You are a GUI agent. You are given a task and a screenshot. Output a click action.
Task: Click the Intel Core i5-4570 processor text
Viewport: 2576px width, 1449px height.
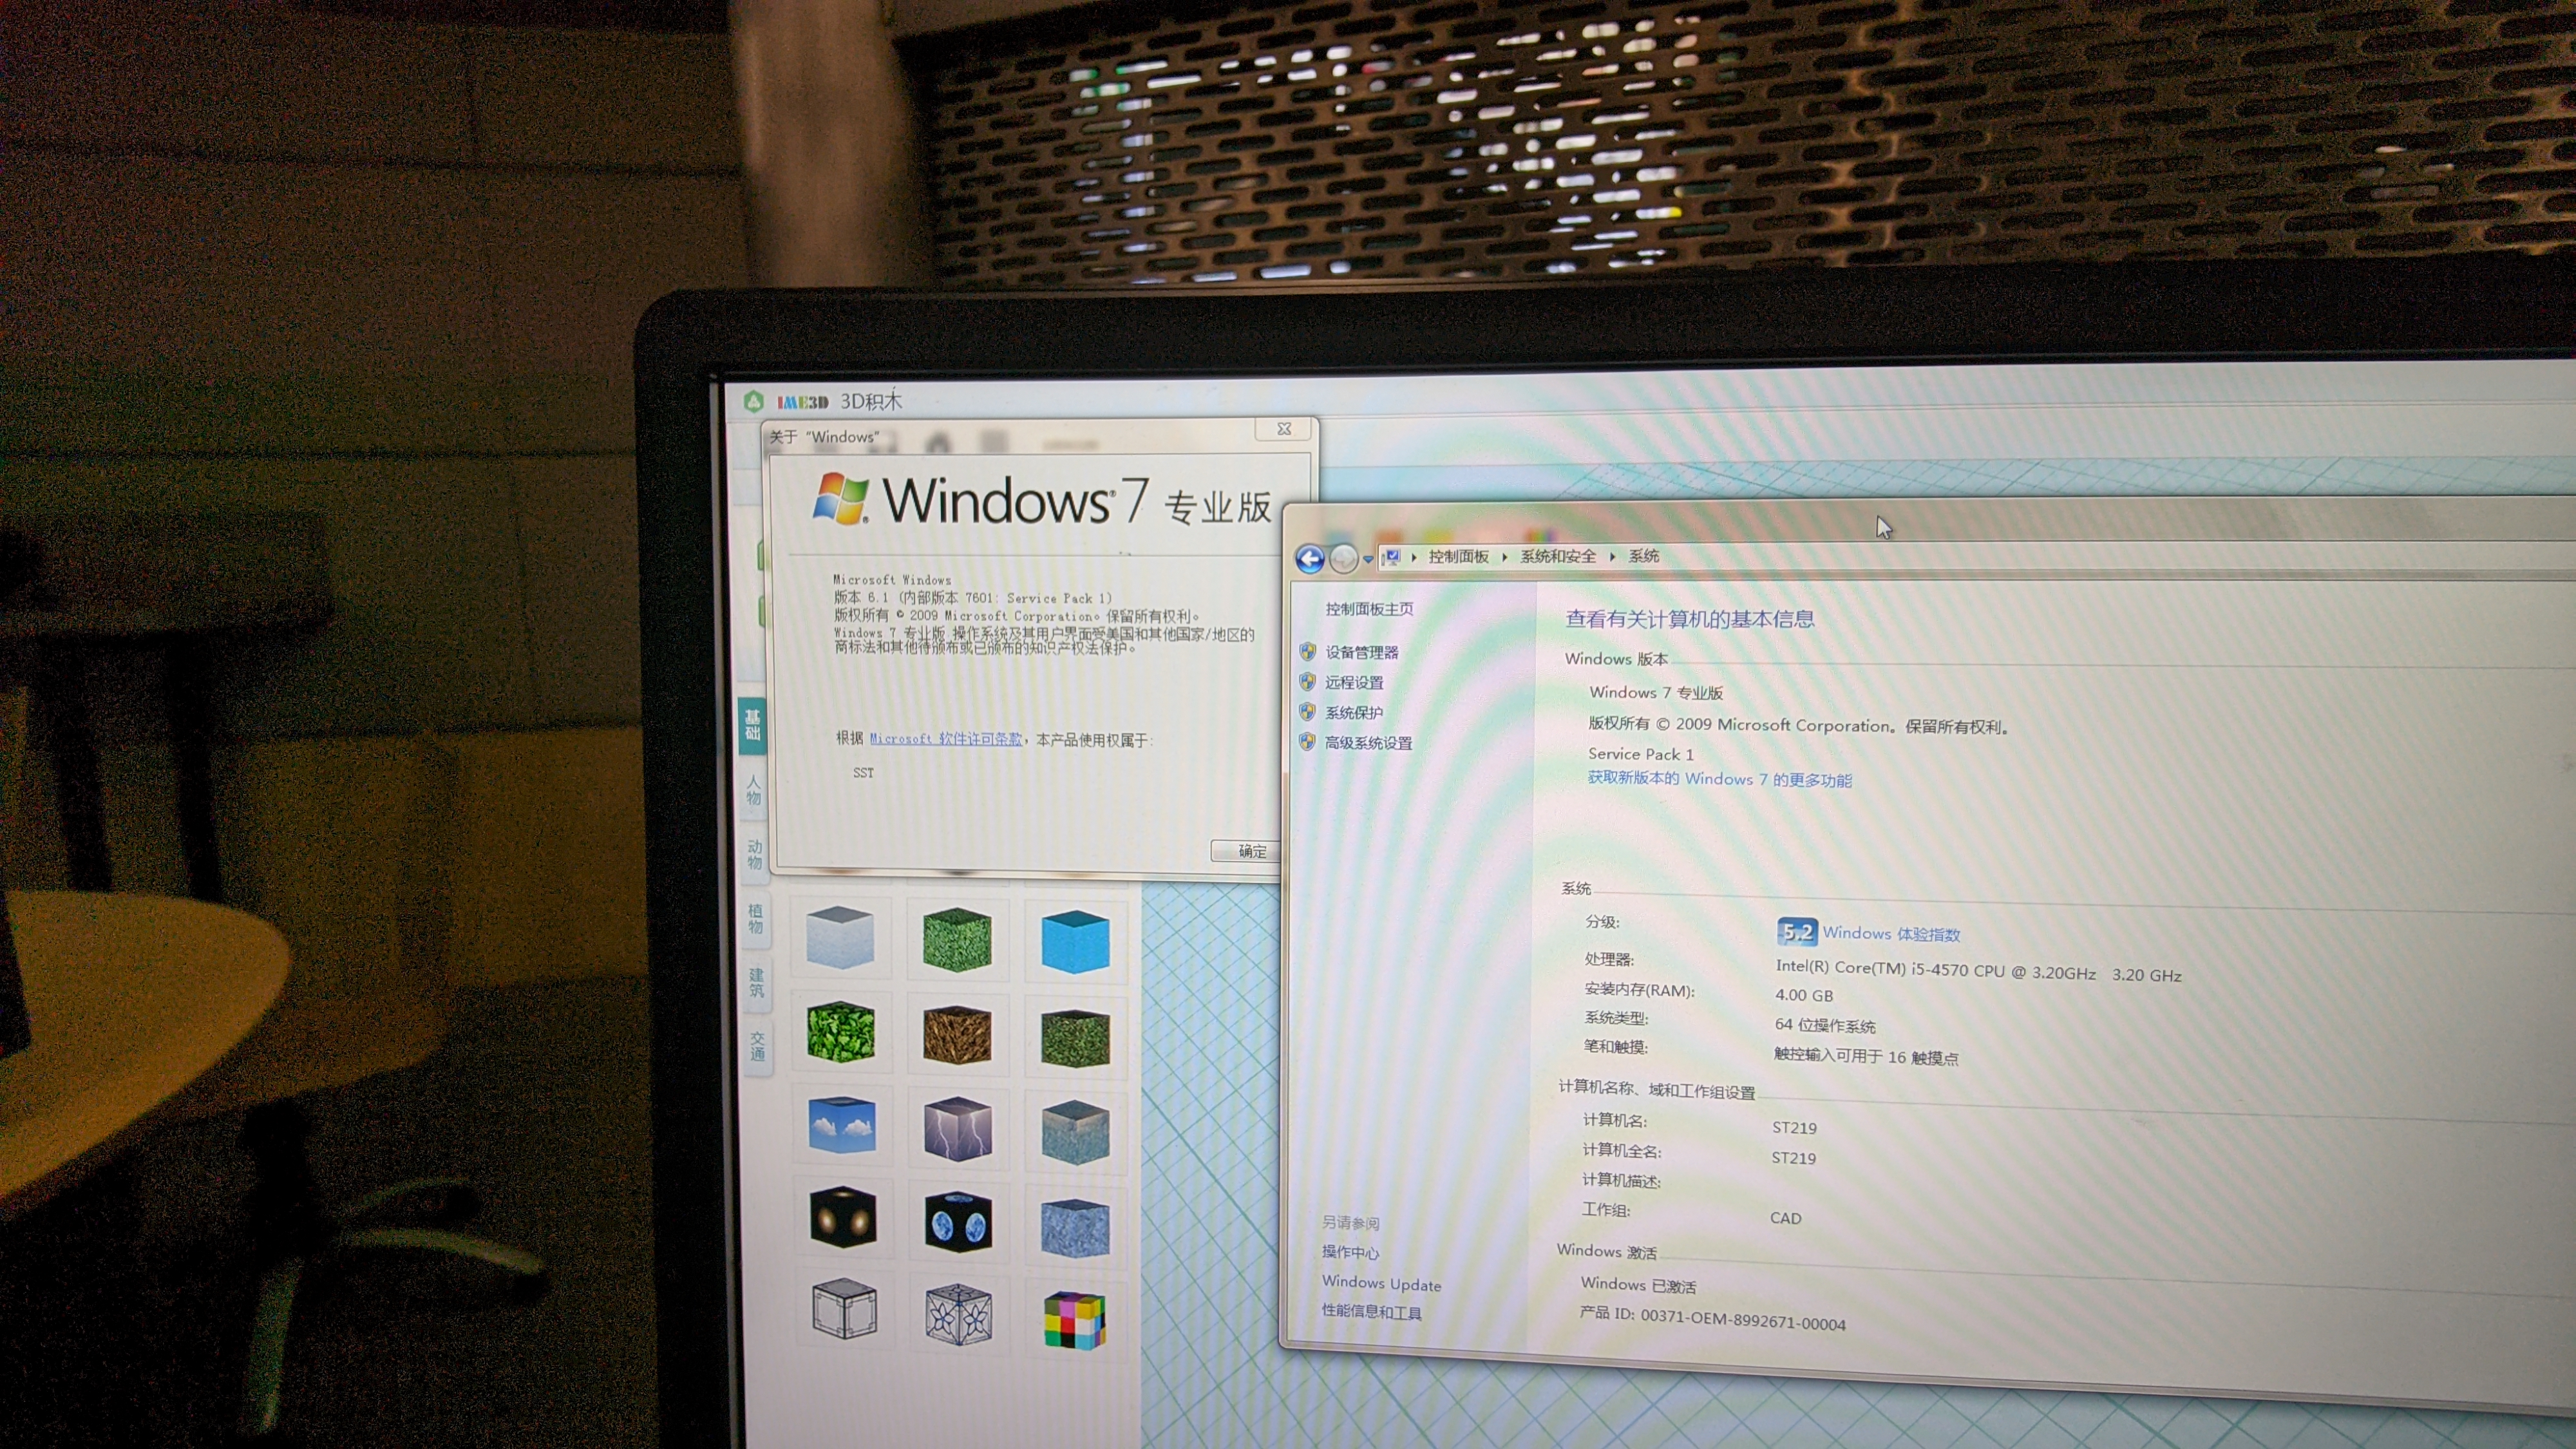click(1978, 970)
